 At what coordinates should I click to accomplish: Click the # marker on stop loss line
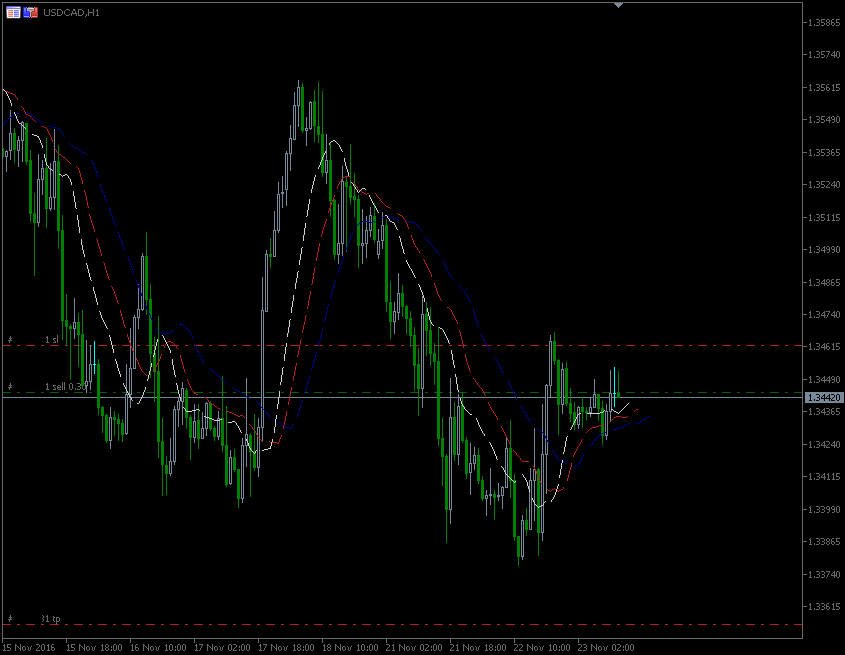[10, 340]
